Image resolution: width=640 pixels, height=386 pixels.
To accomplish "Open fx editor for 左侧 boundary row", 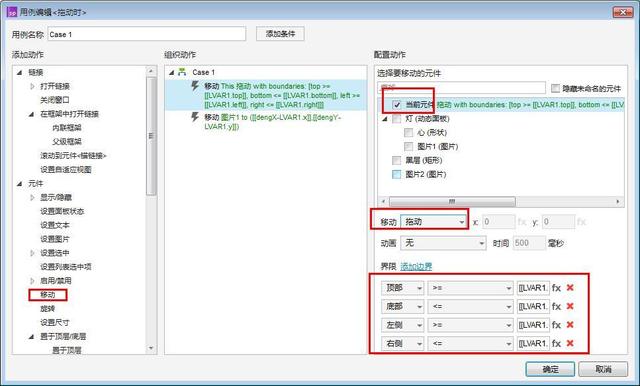I will [x=556, y=325].
